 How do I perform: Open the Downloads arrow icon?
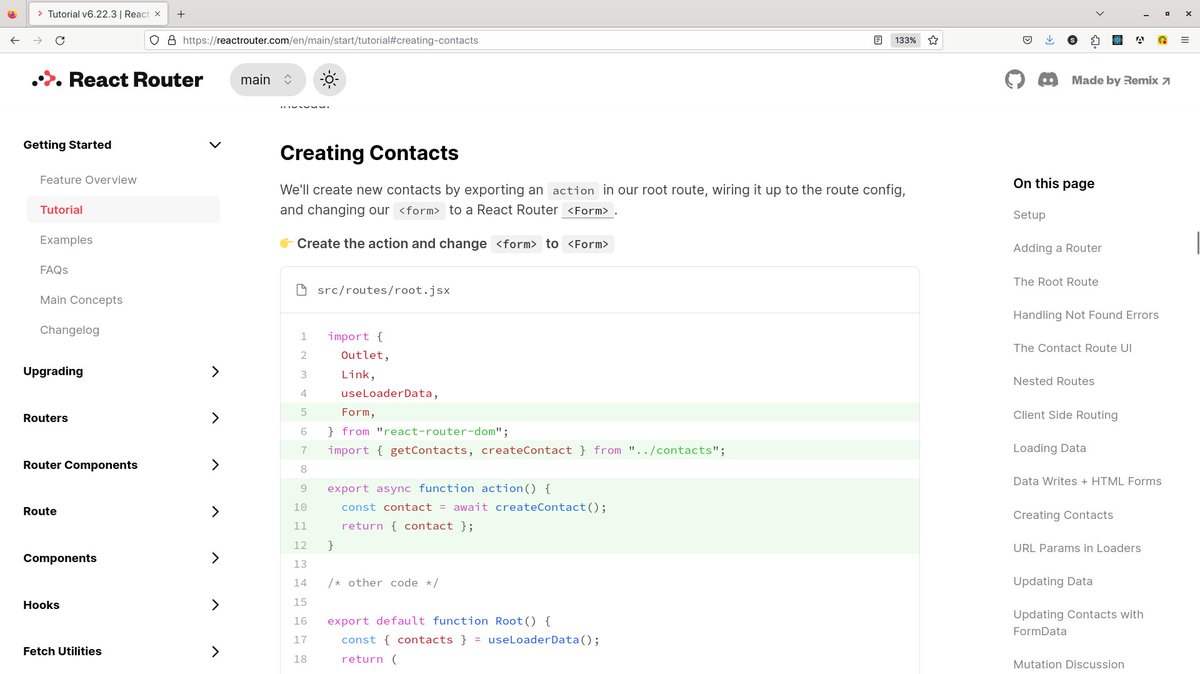(x=1050, y=40)
